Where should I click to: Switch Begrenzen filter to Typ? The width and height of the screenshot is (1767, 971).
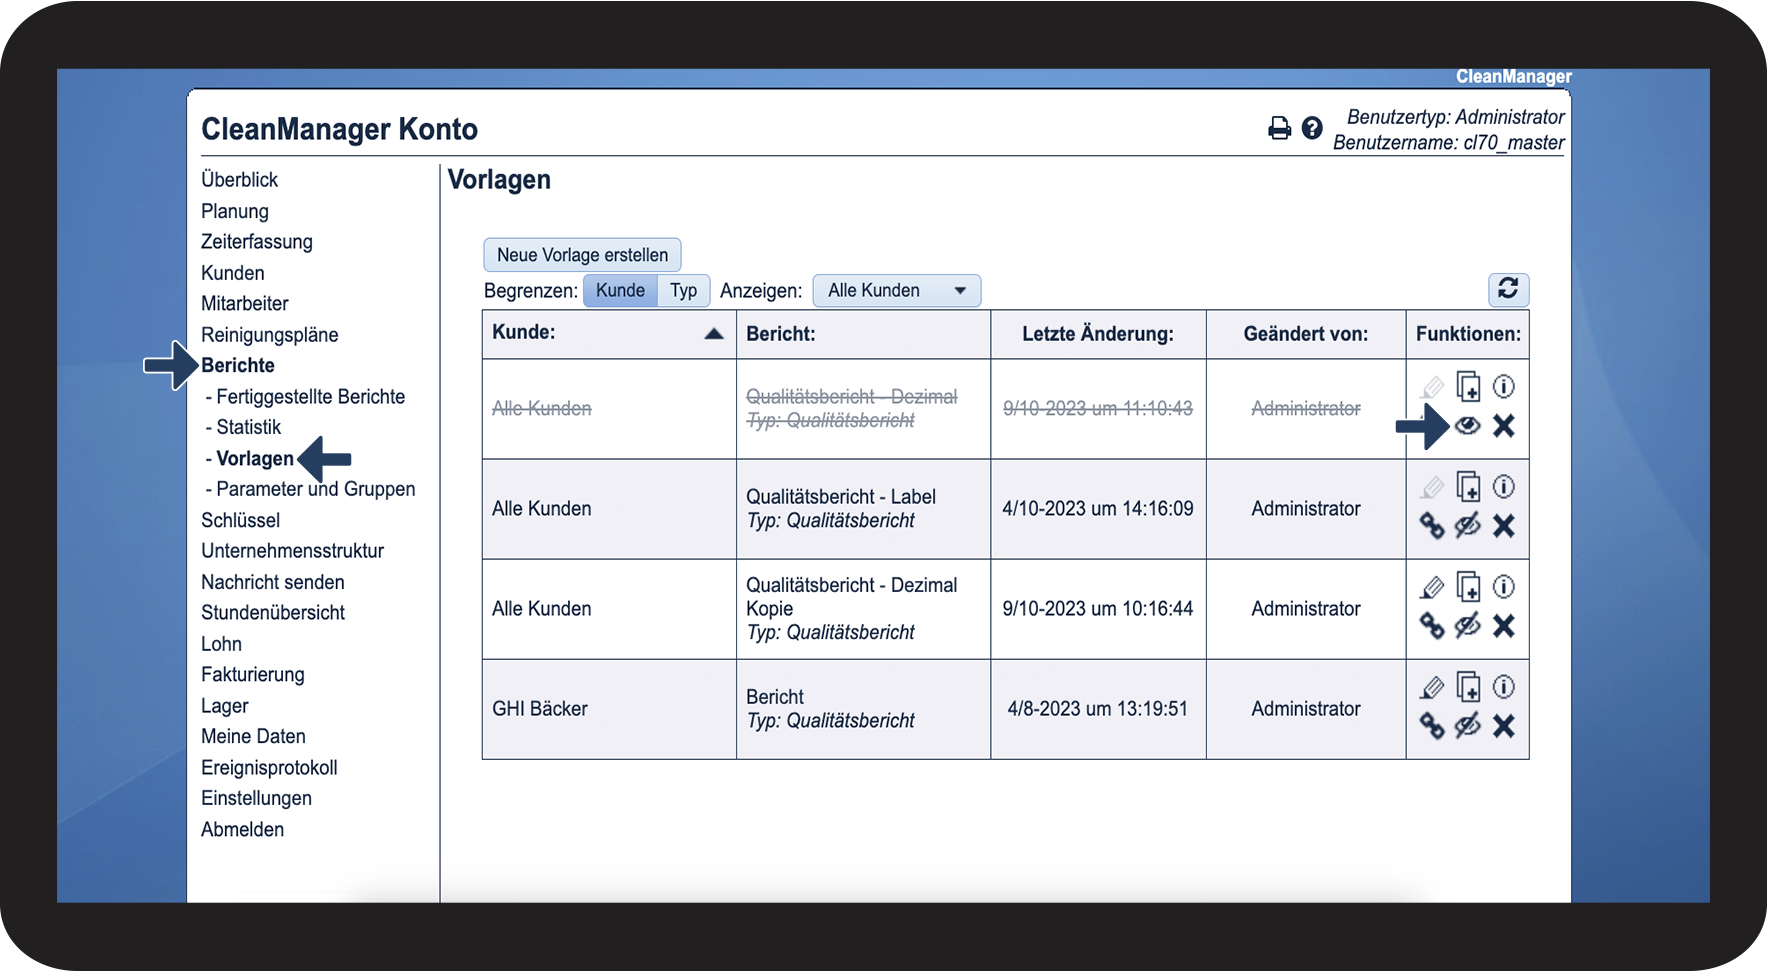pyautogui.click(x=683, y=291)
